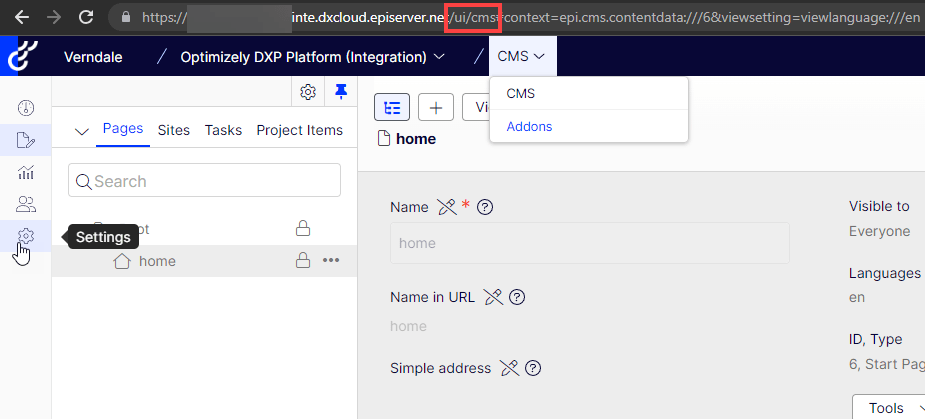
Task: Click the pencil icon beside Name label
Action: click(447, 207)
